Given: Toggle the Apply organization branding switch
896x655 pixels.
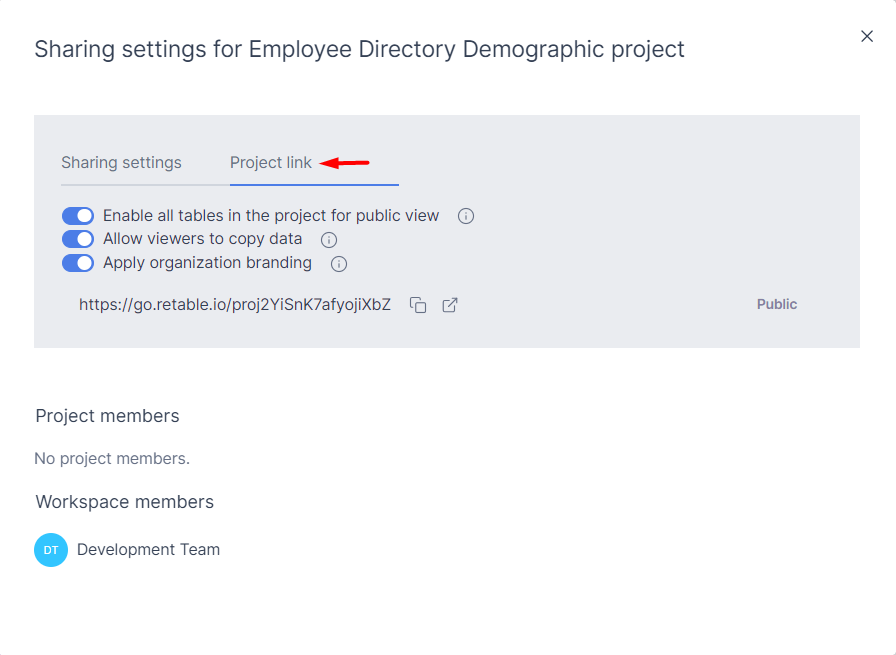Looking at the screenshot, I should [78, 263].
